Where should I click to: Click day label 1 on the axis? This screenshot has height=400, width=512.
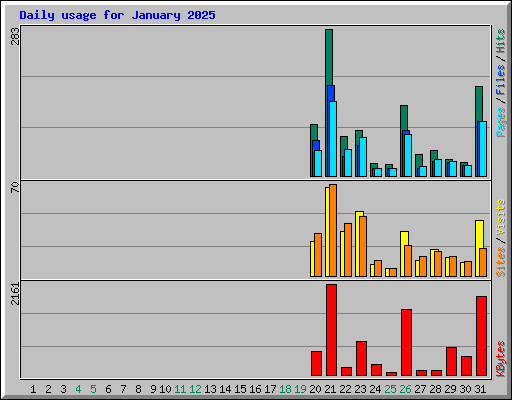(x=33, y=389)
